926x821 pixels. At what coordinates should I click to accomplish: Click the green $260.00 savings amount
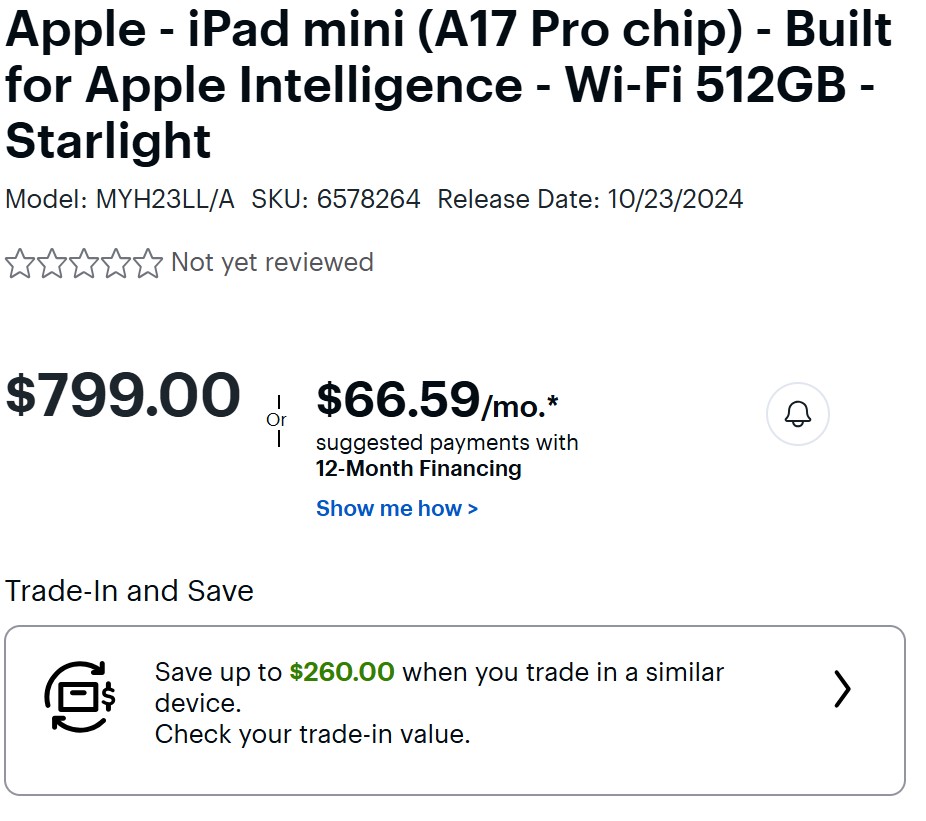pos(342,672)
